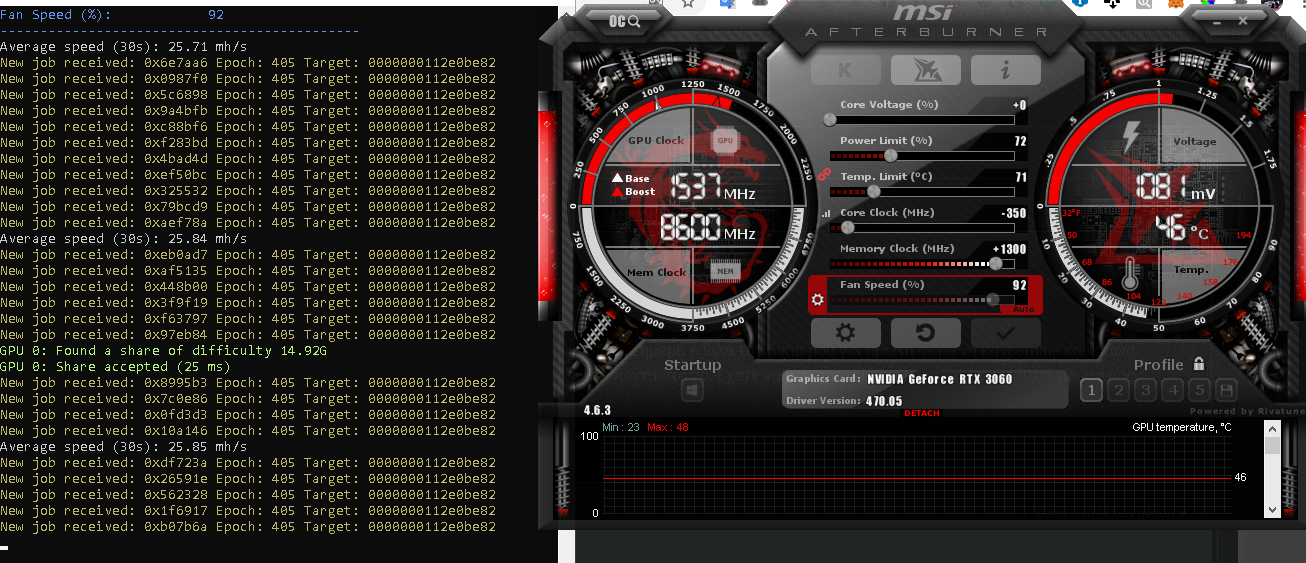
Task: Select profile slot 3
Action: [1146, 390]
